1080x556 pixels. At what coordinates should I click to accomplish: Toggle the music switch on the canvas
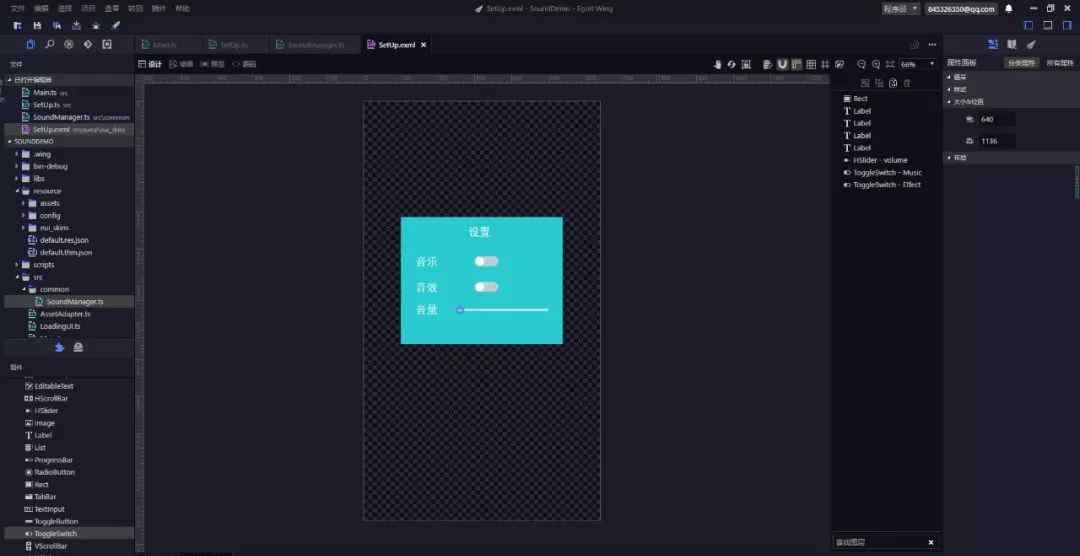[486, 262]
